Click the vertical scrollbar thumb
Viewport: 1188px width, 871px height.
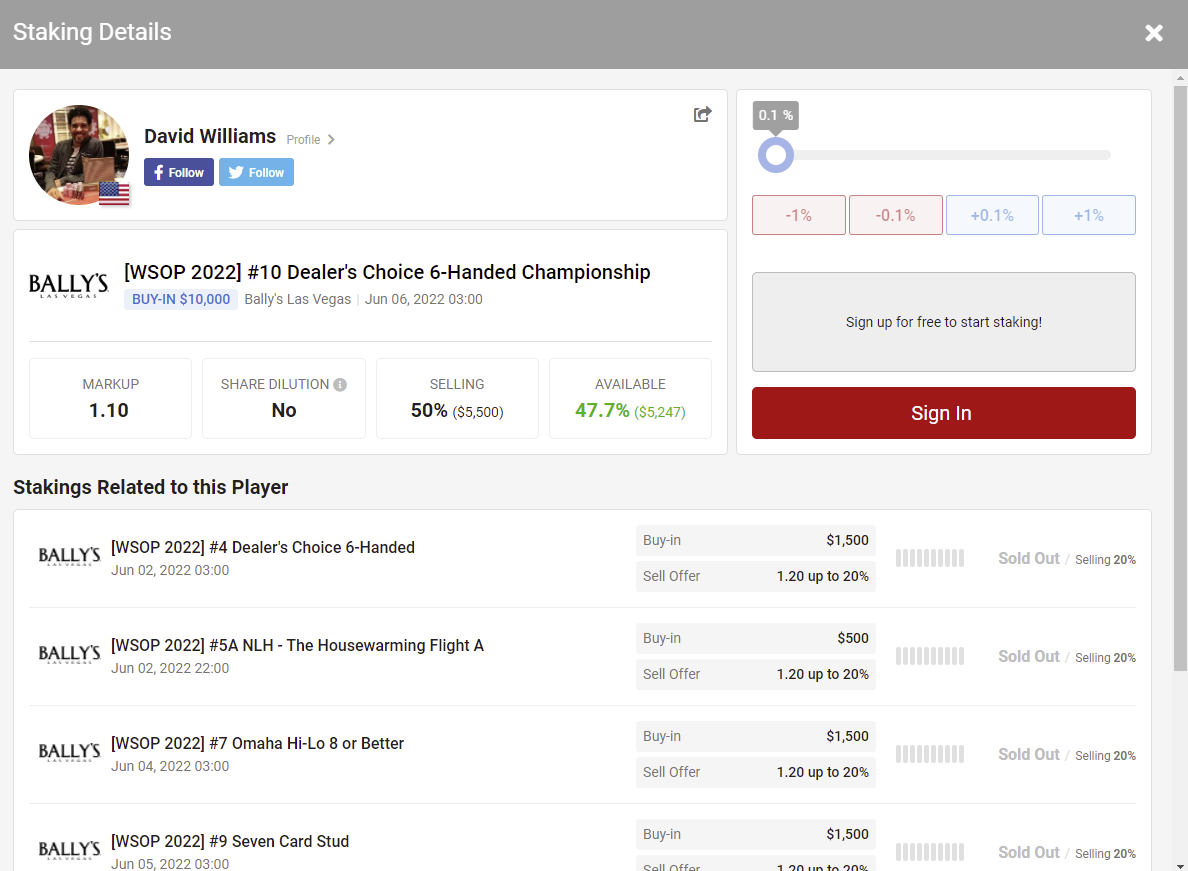tap(1180, 378)
